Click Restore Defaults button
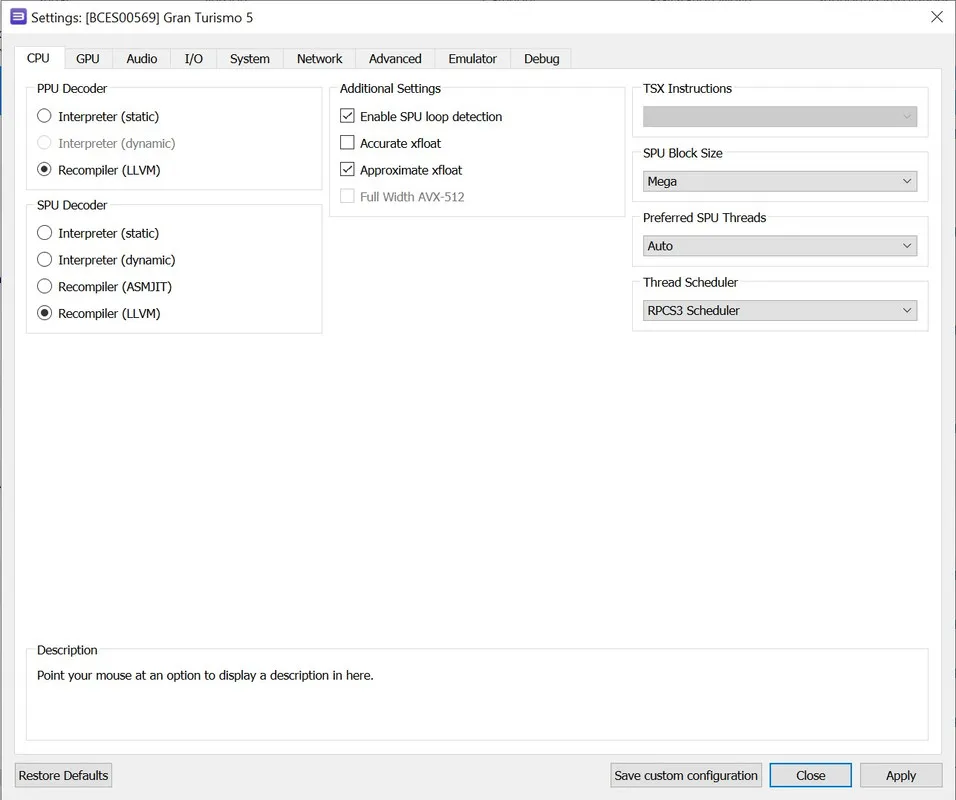This screenshot has width=956, height=800. click(x=63, y=776)
